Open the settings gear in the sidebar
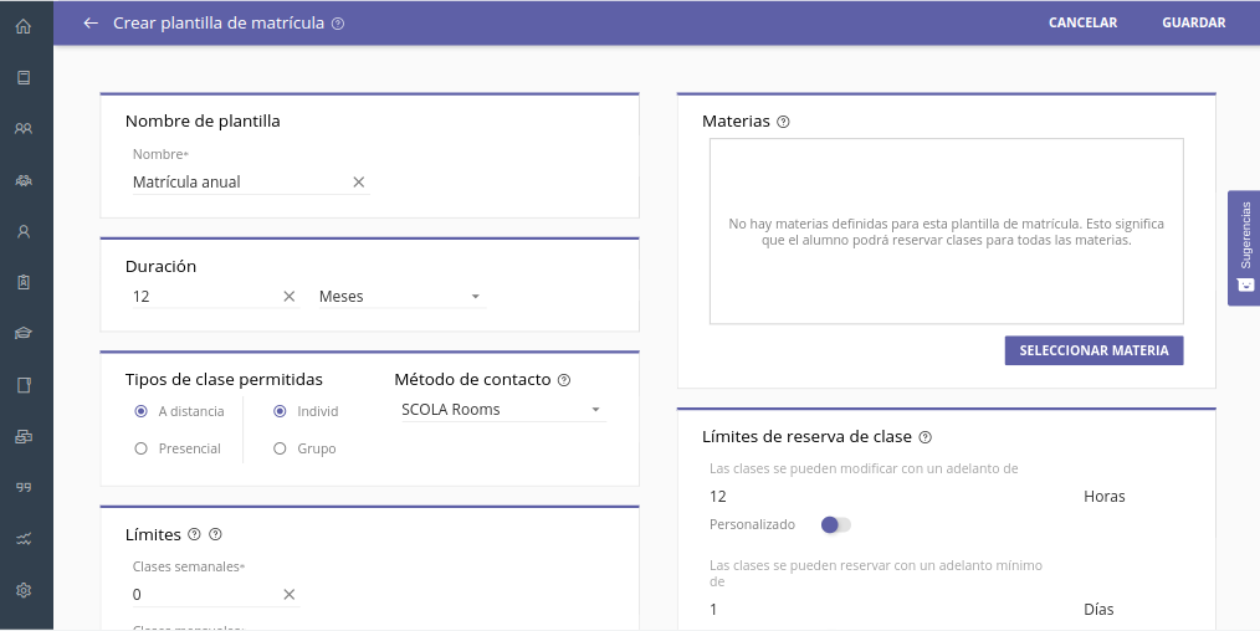The height and width of the screenshot is (631, 1260). (x=24, y=592)
